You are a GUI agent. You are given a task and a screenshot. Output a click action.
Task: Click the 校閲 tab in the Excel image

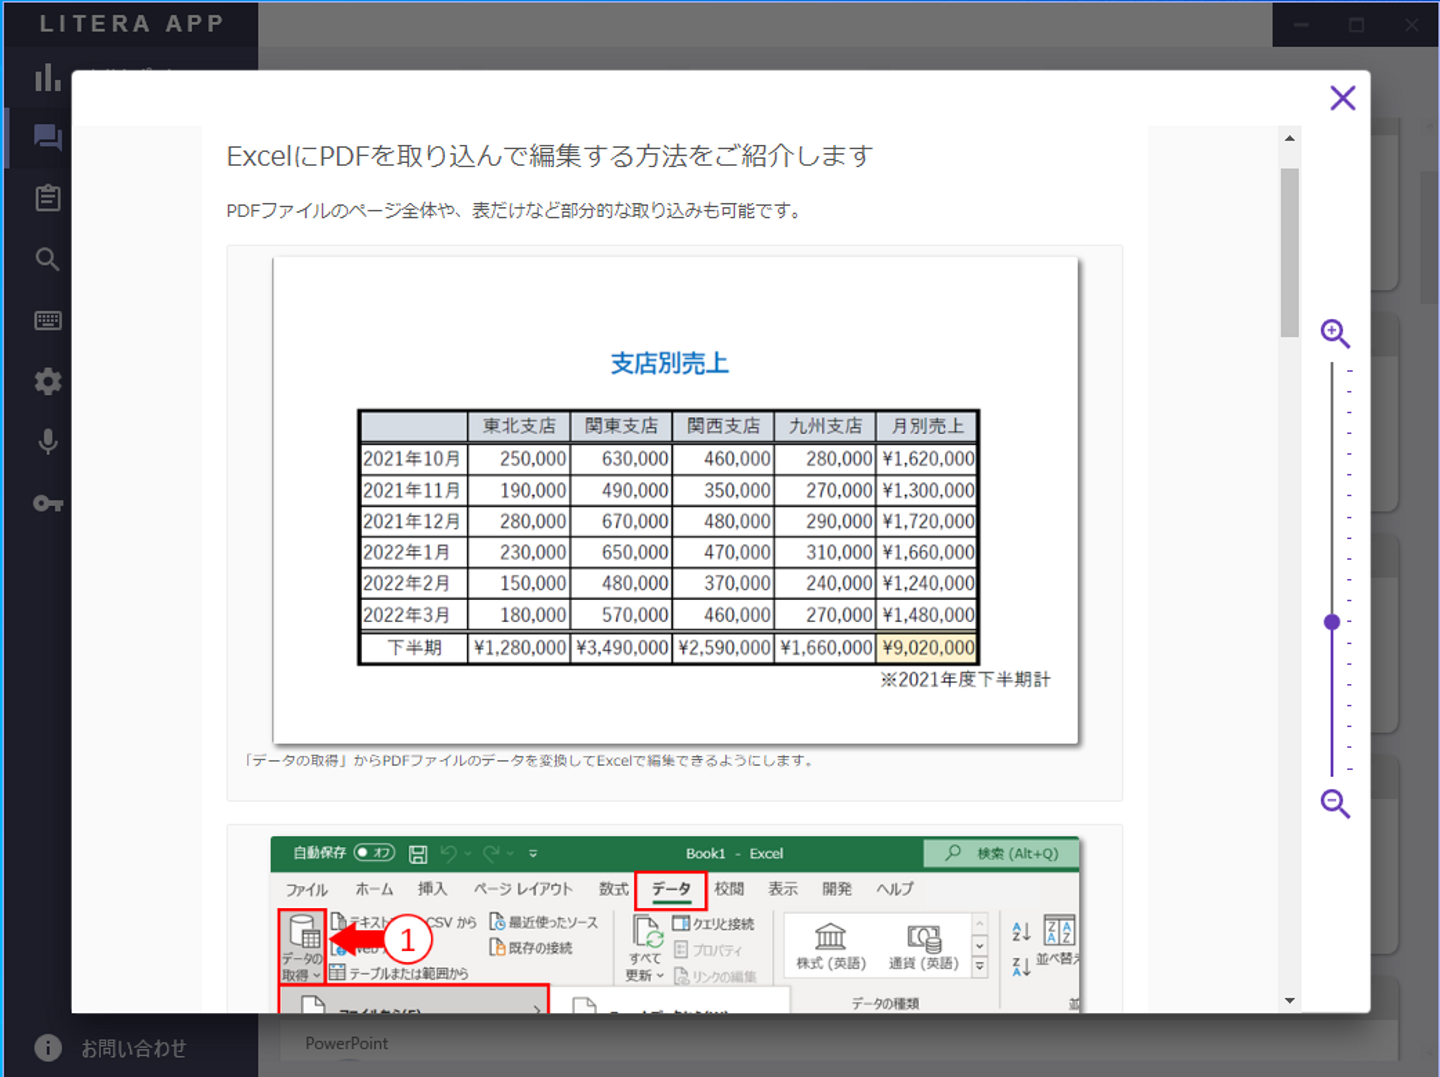tap(729, 889)
